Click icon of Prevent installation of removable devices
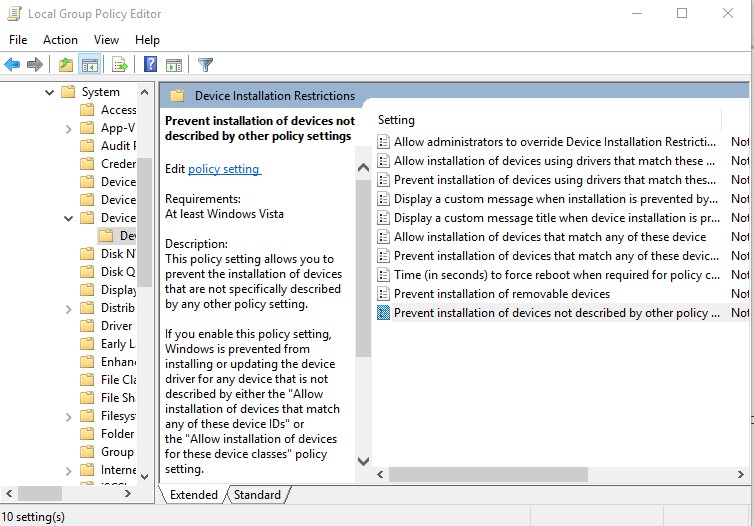 [383, 294]
